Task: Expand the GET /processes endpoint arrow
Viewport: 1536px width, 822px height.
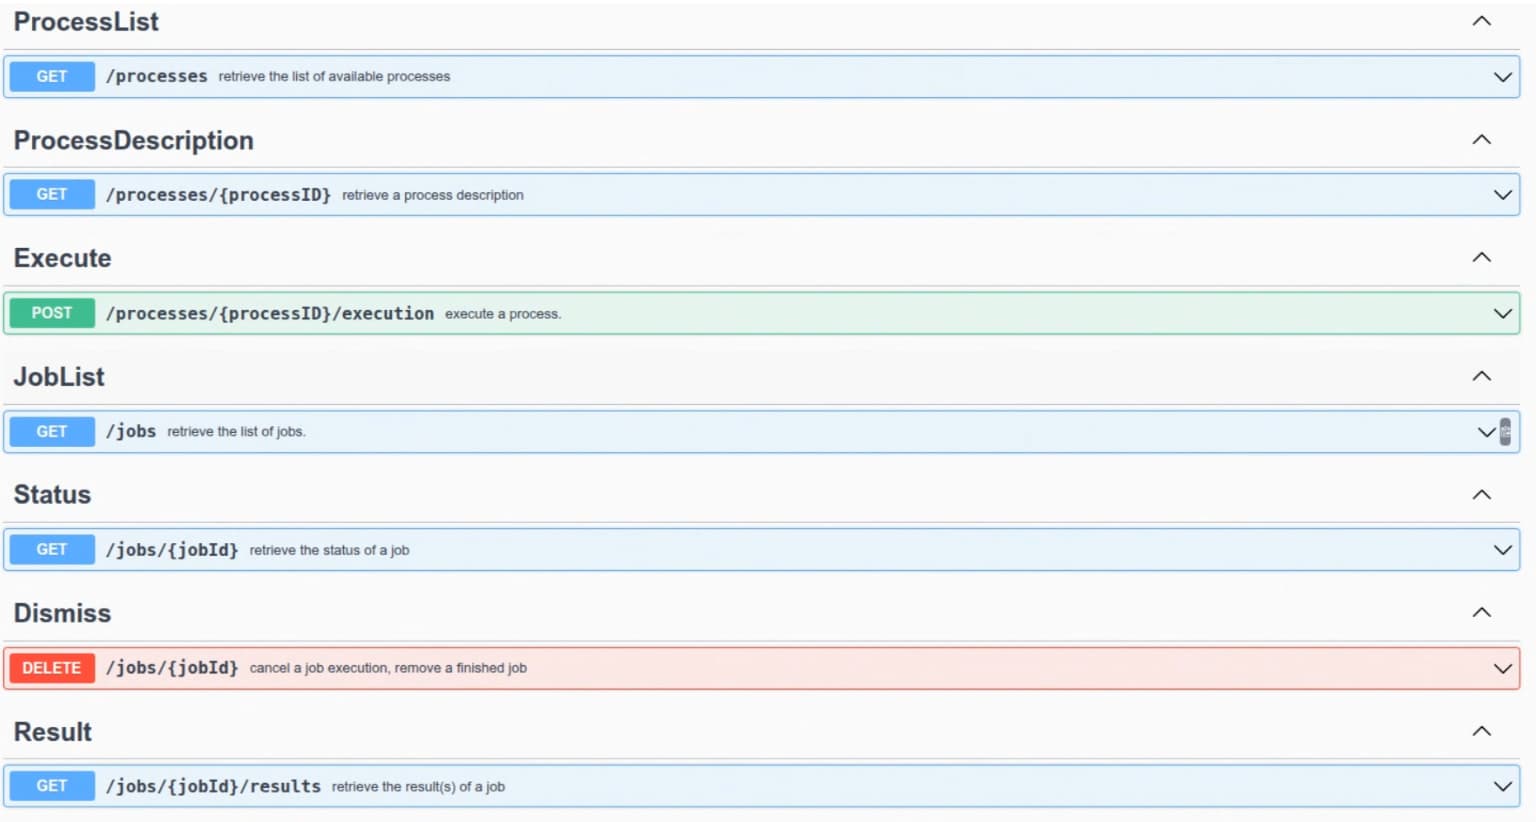Action: coord(1502,77)
